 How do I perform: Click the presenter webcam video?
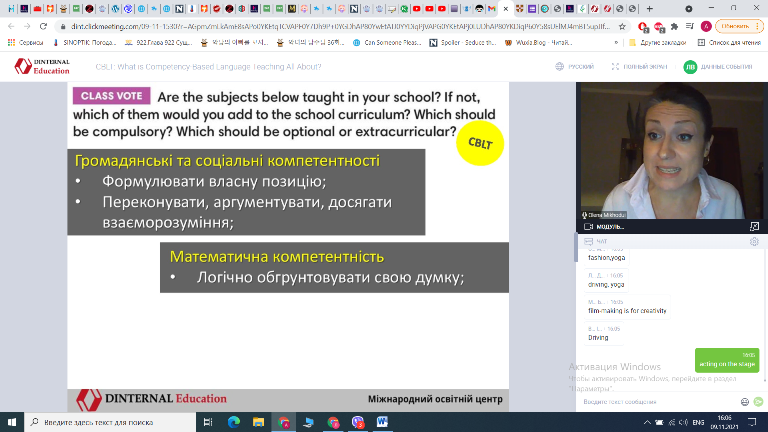click(x=671, y=151)
